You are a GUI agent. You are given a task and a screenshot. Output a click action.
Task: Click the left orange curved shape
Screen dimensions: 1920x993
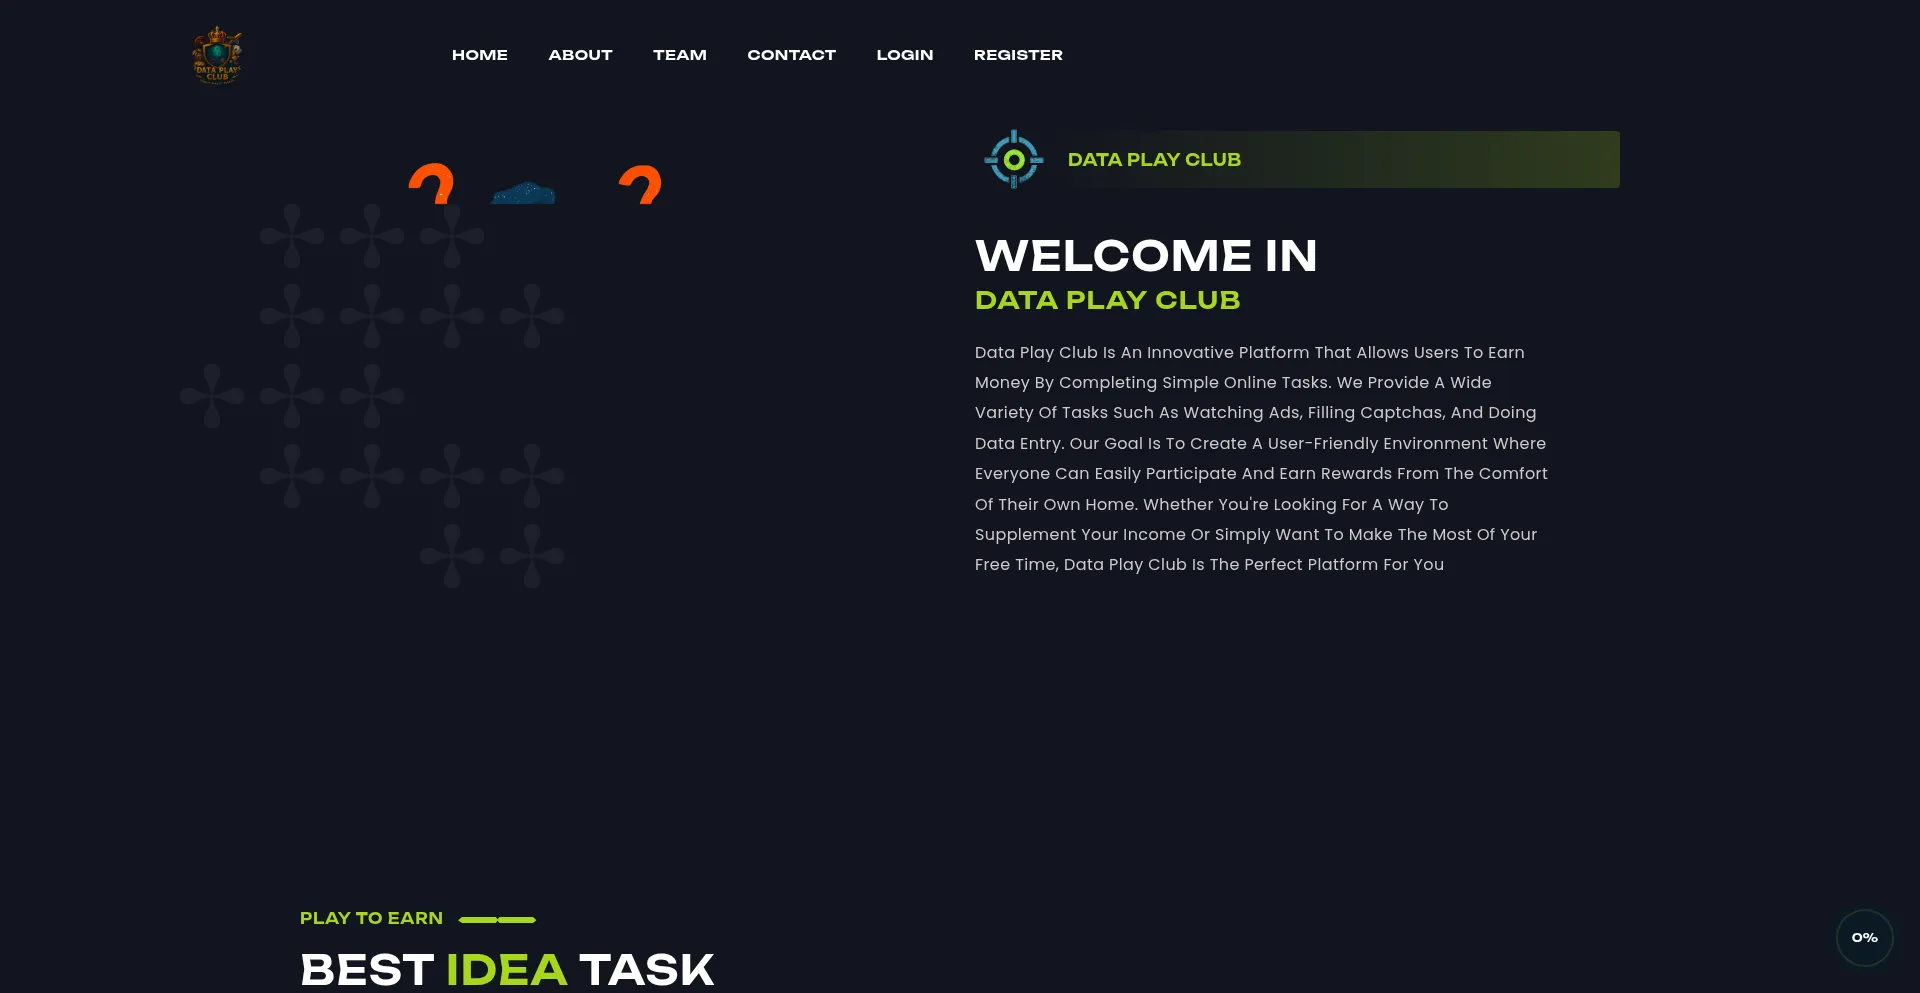point(432,185)
